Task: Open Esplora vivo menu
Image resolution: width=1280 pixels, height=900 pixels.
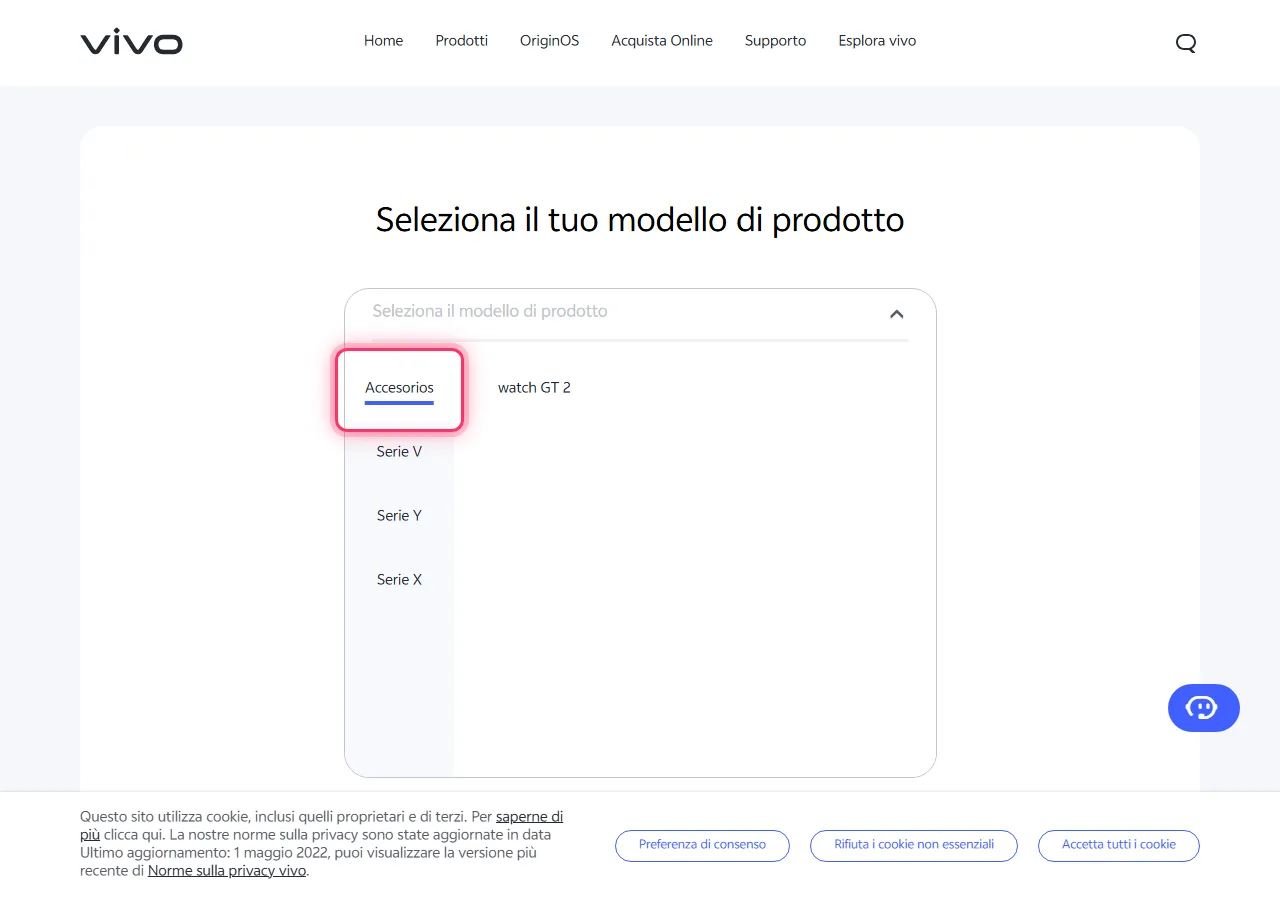Action: [x=877, y=41]
